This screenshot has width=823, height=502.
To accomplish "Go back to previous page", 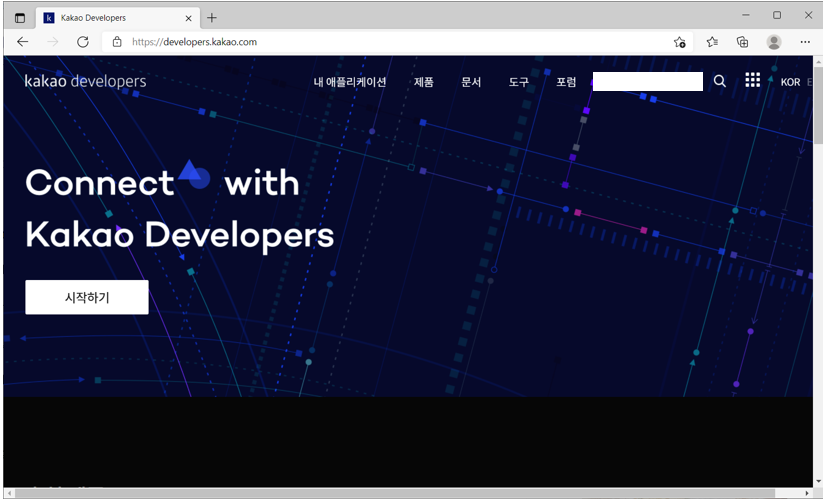I will [22, 42].
